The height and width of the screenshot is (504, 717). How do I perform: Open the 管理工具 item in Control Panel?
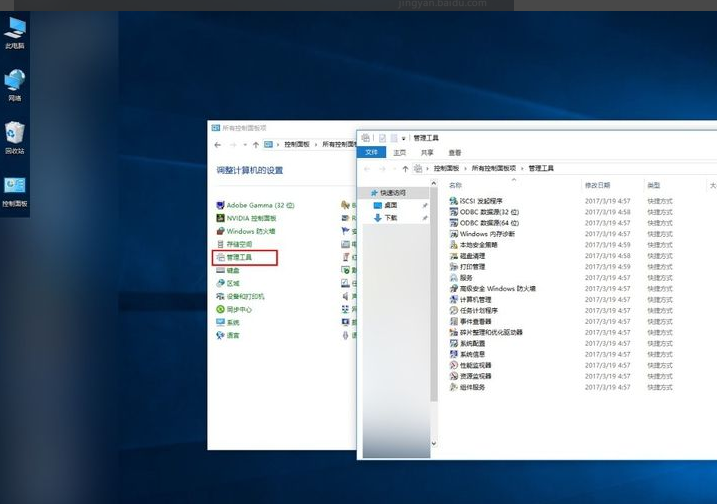[x=239, y=257]
